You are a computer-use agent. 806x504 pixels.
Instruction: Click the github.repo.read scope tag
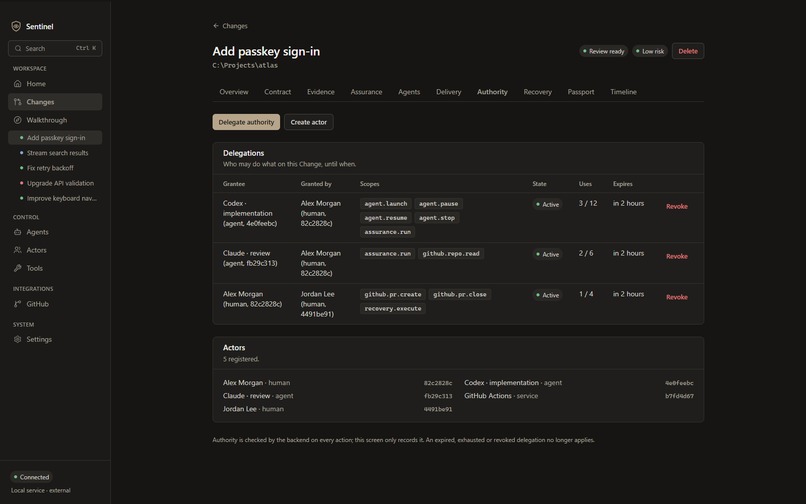451,254
